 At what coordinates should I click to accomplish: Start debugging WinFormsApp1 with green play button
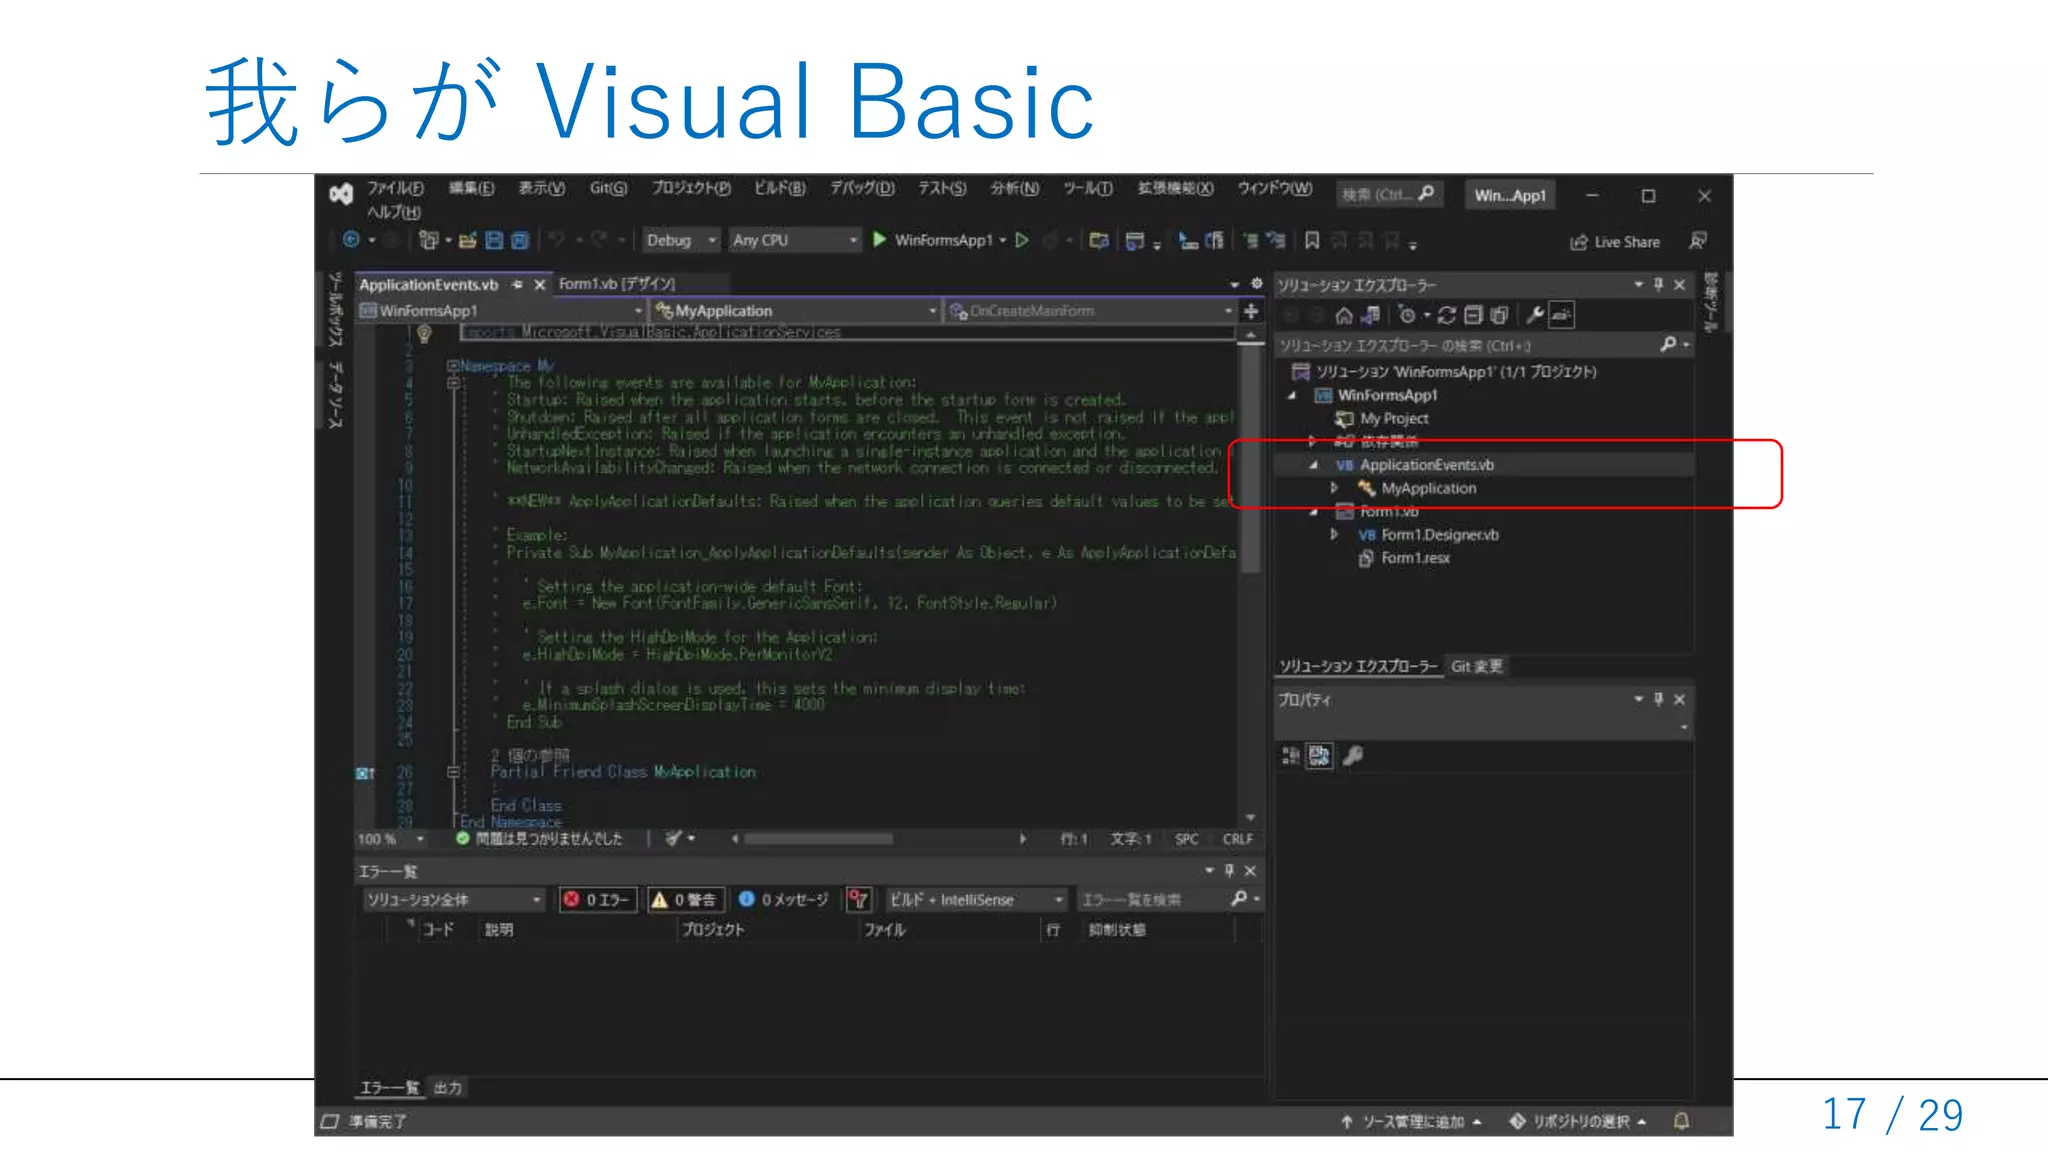pos(880,240)
